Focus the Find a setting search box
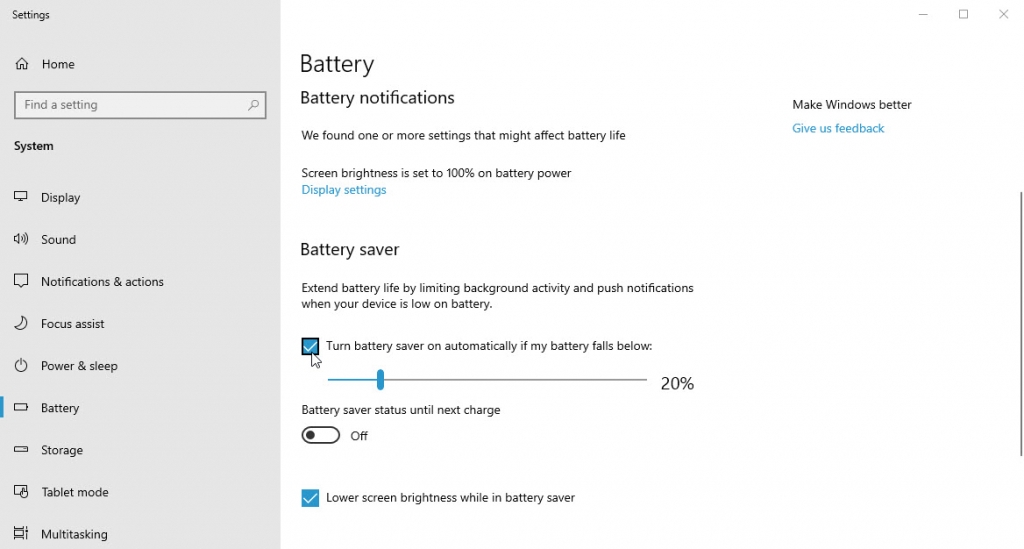The width and height of the screenshot is (1024, 549). 130,105
